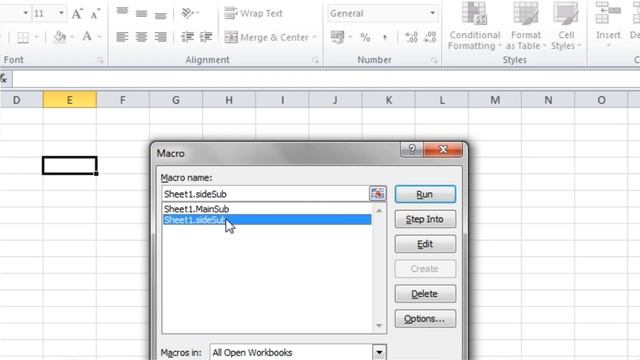
Task: Click the formula bar input
Action: pyautogui.click(x=326, y=79)
